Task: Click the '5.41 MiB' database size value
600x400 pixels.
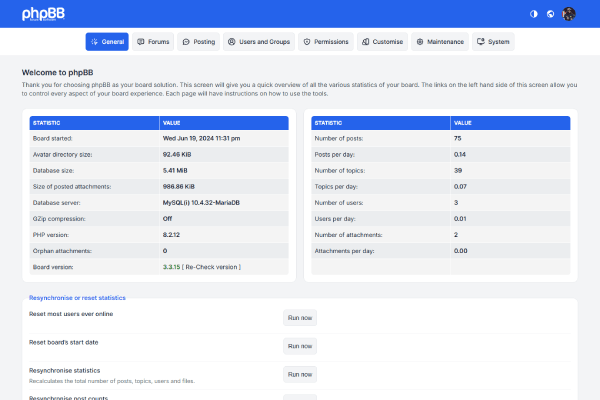Action: (175, 170)
